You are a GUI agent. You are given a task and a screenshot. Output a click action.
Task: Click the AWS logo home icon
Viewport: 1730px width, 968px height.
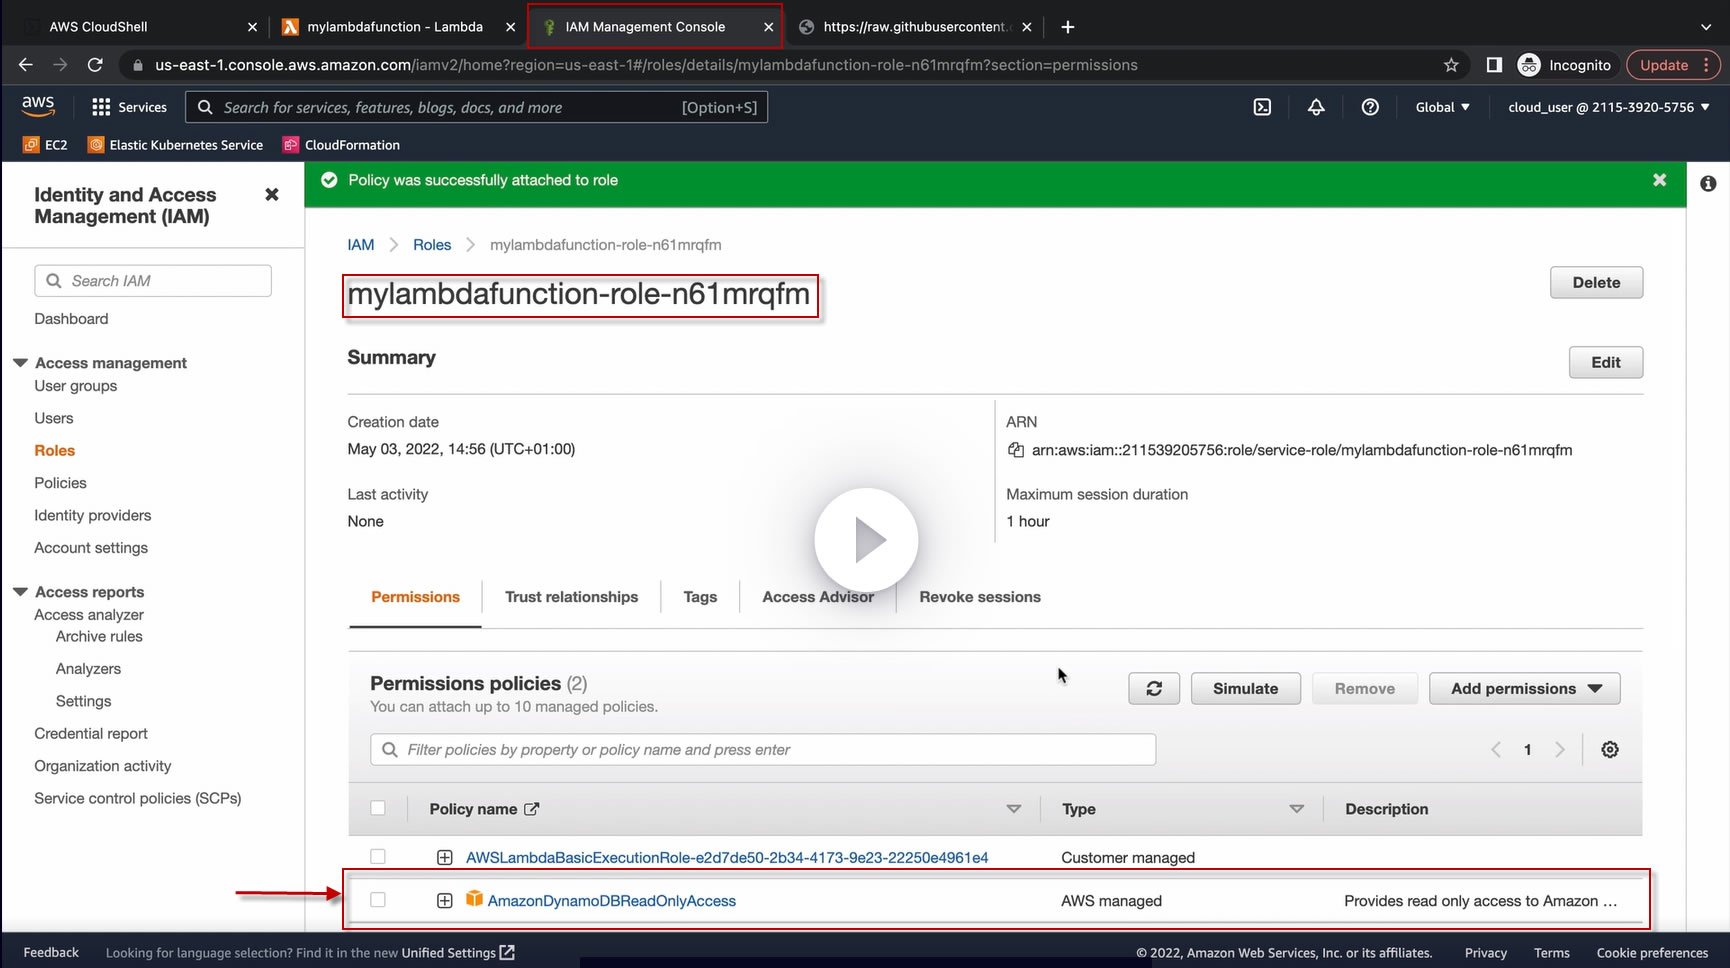[38, 105]
